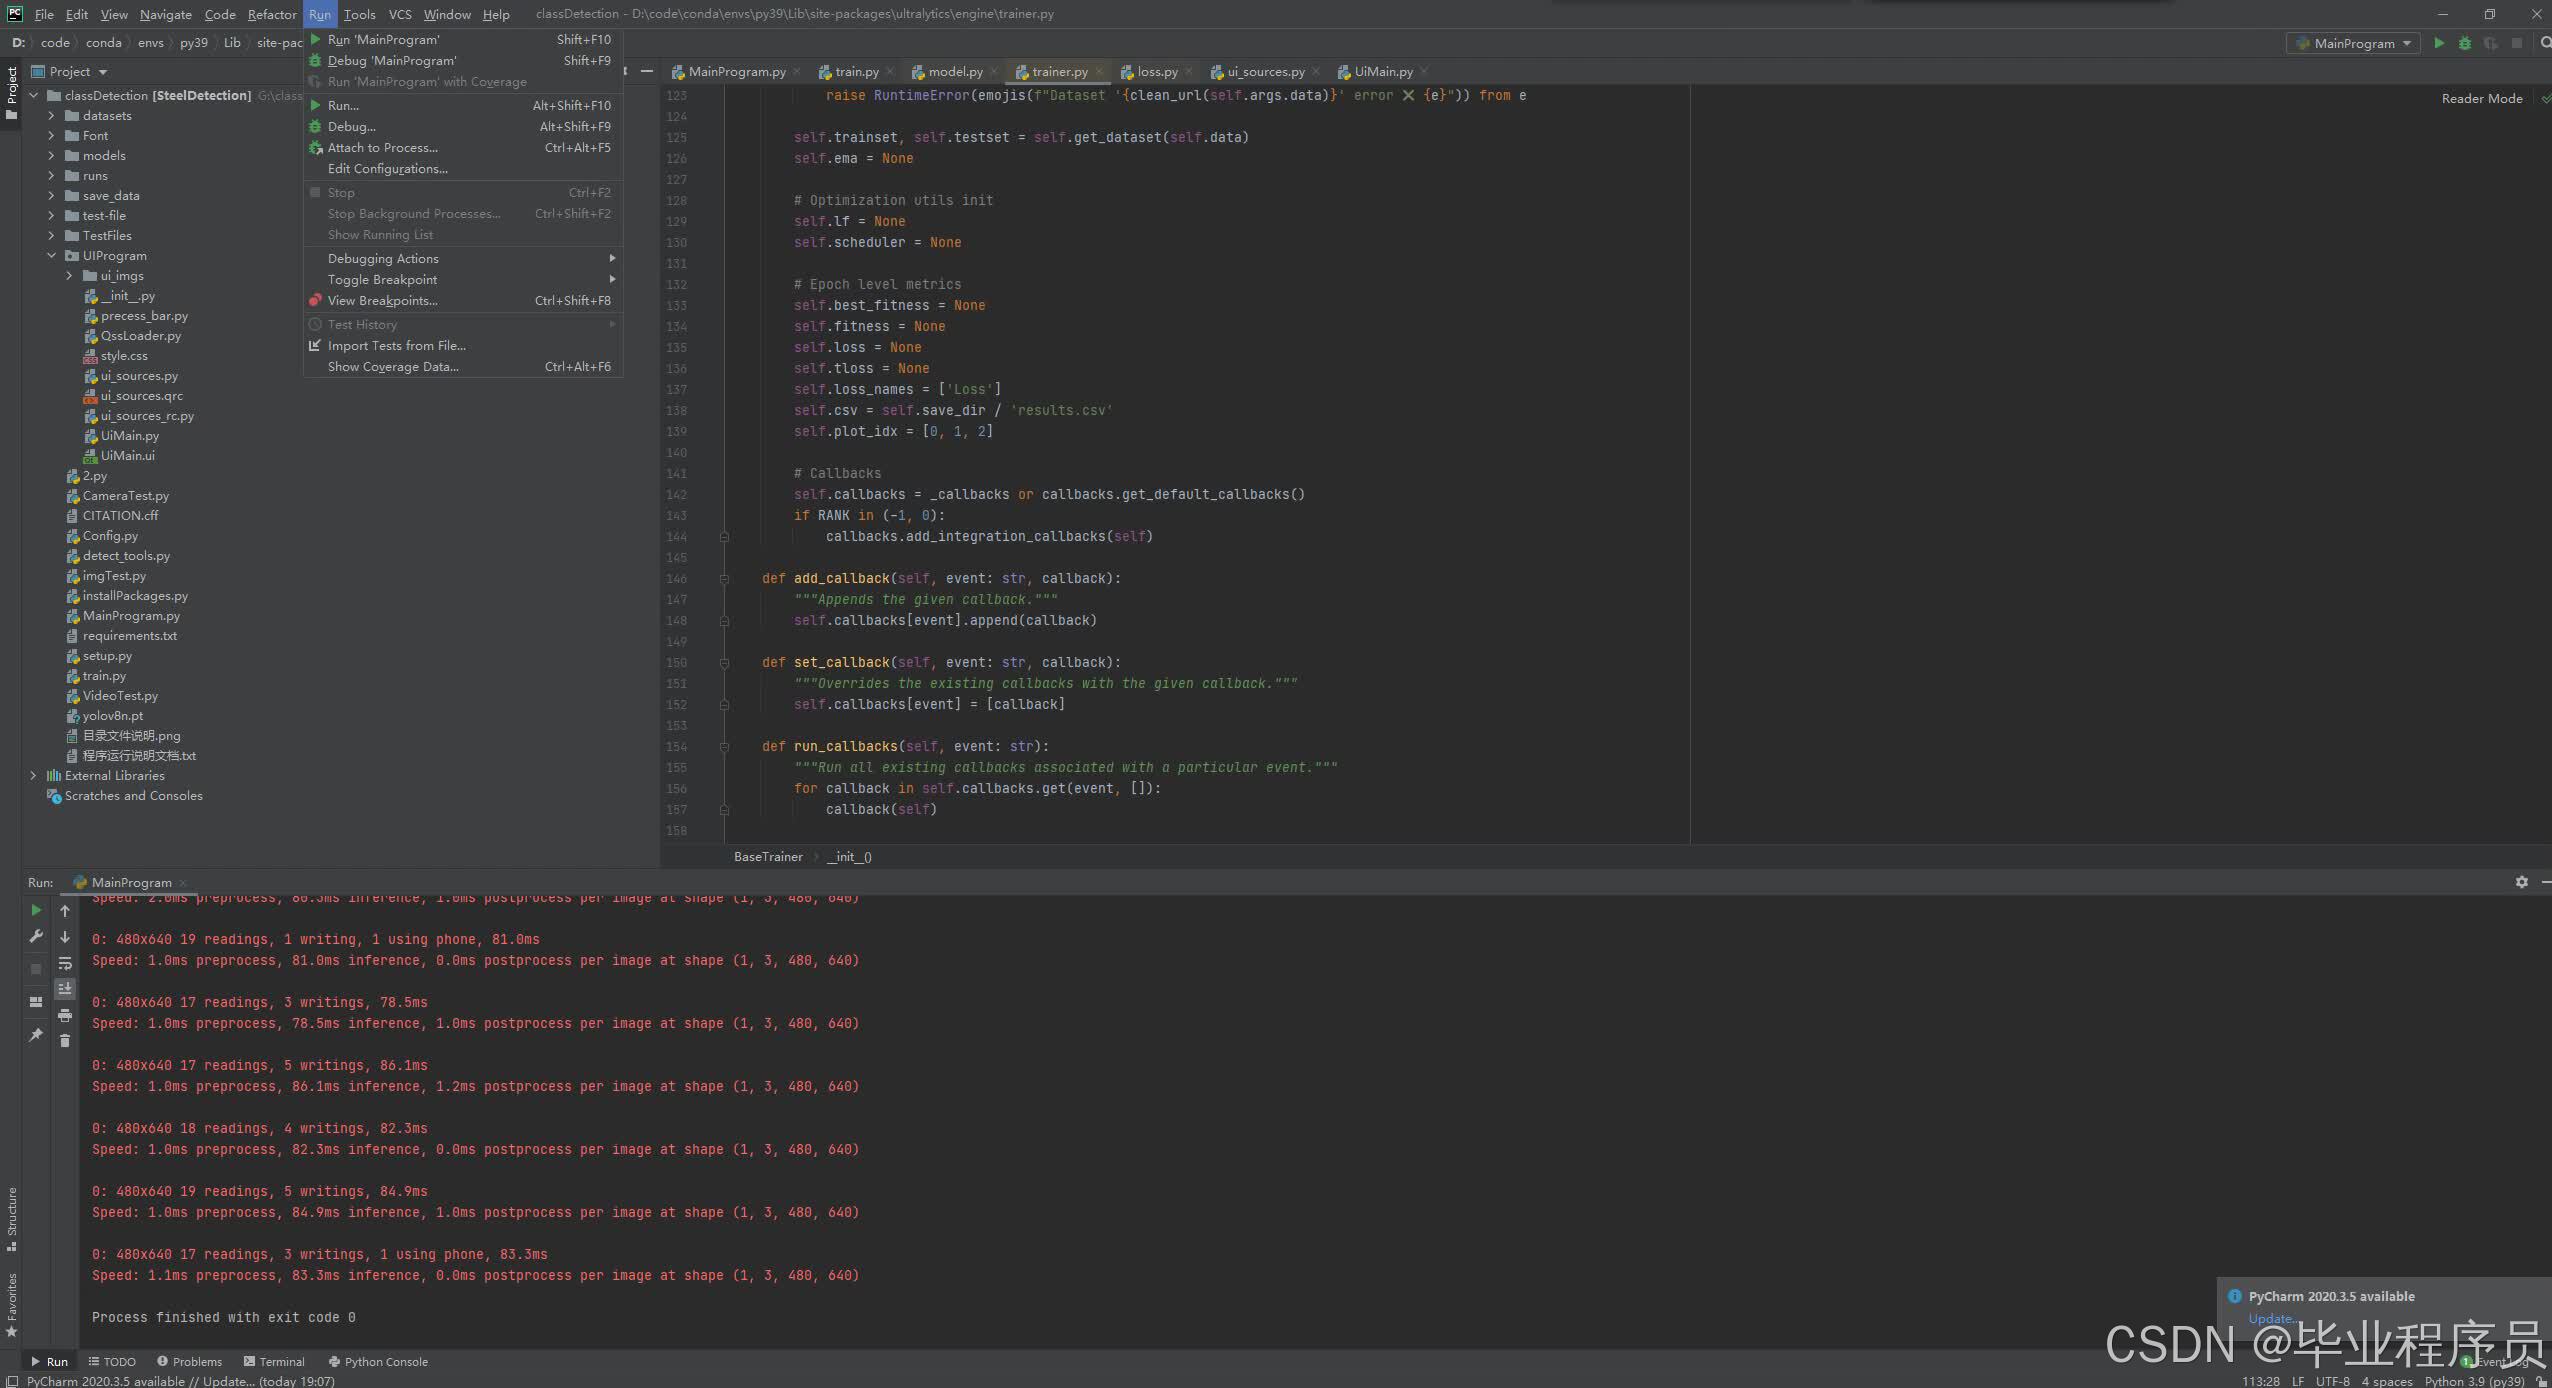Toggle Reader Mode in the editor
The height and width of the screenshot is (1388, 2552).
[x=2481, y=98]
